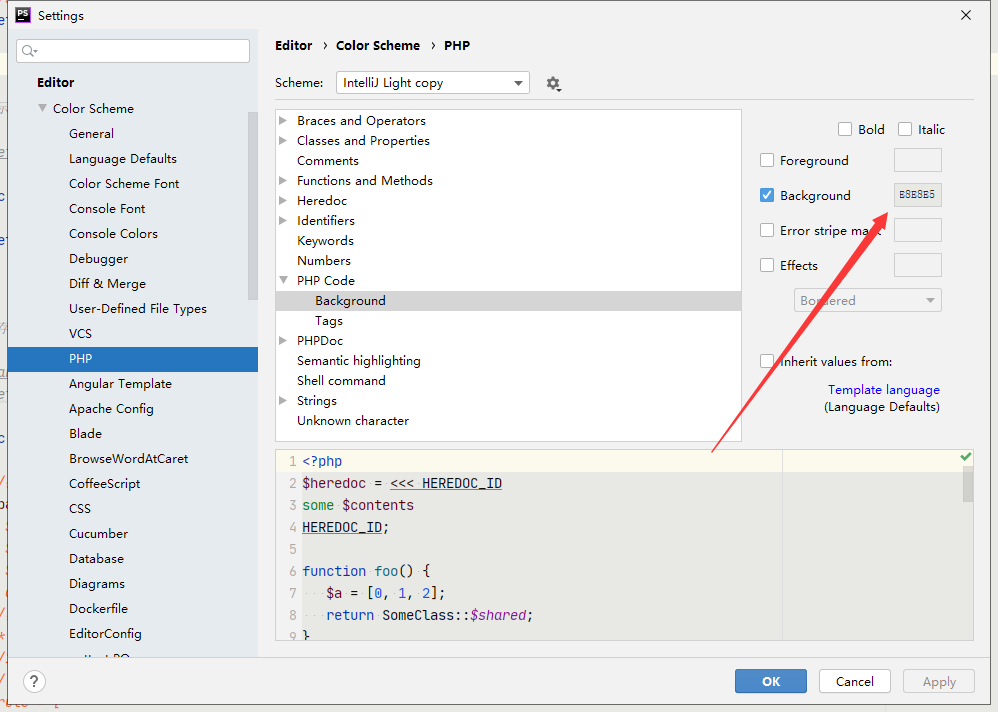Select Keywords in the attributes list

(325, 241)
